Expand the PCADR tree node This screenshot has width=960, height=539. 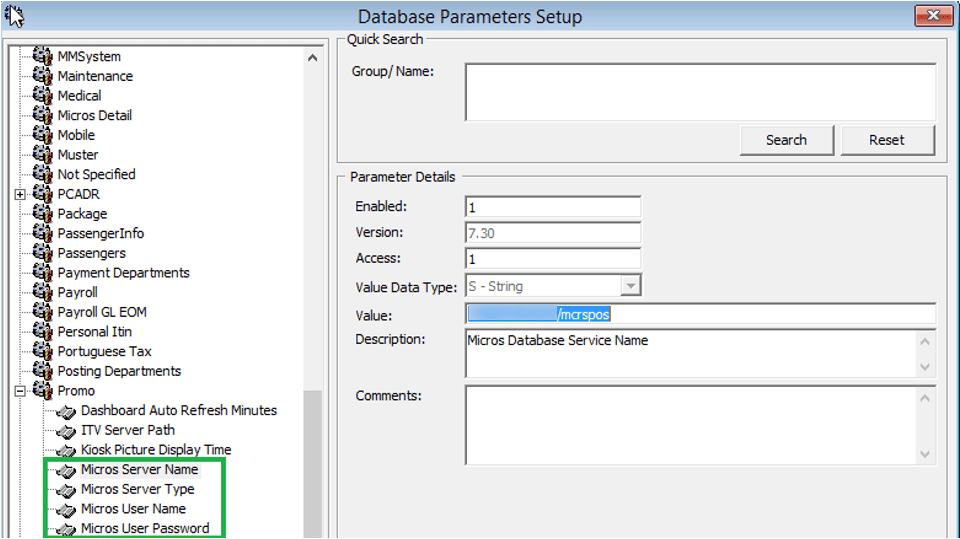click(20, 194)
